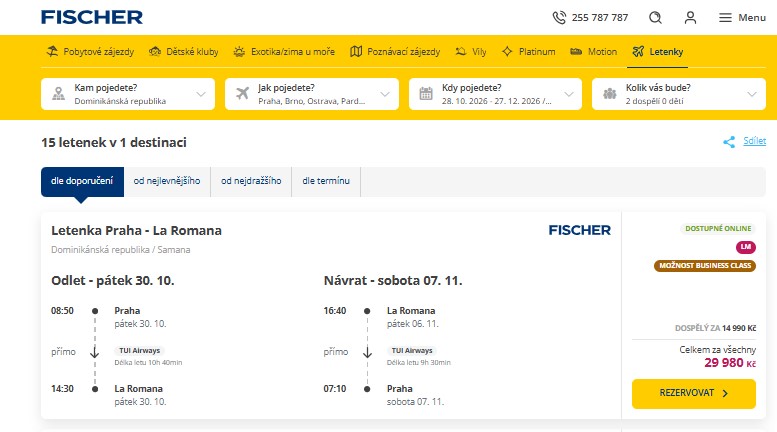Click the 15 letenek v 1 destinaci heading
777x432 pixels.
point(114,143)
